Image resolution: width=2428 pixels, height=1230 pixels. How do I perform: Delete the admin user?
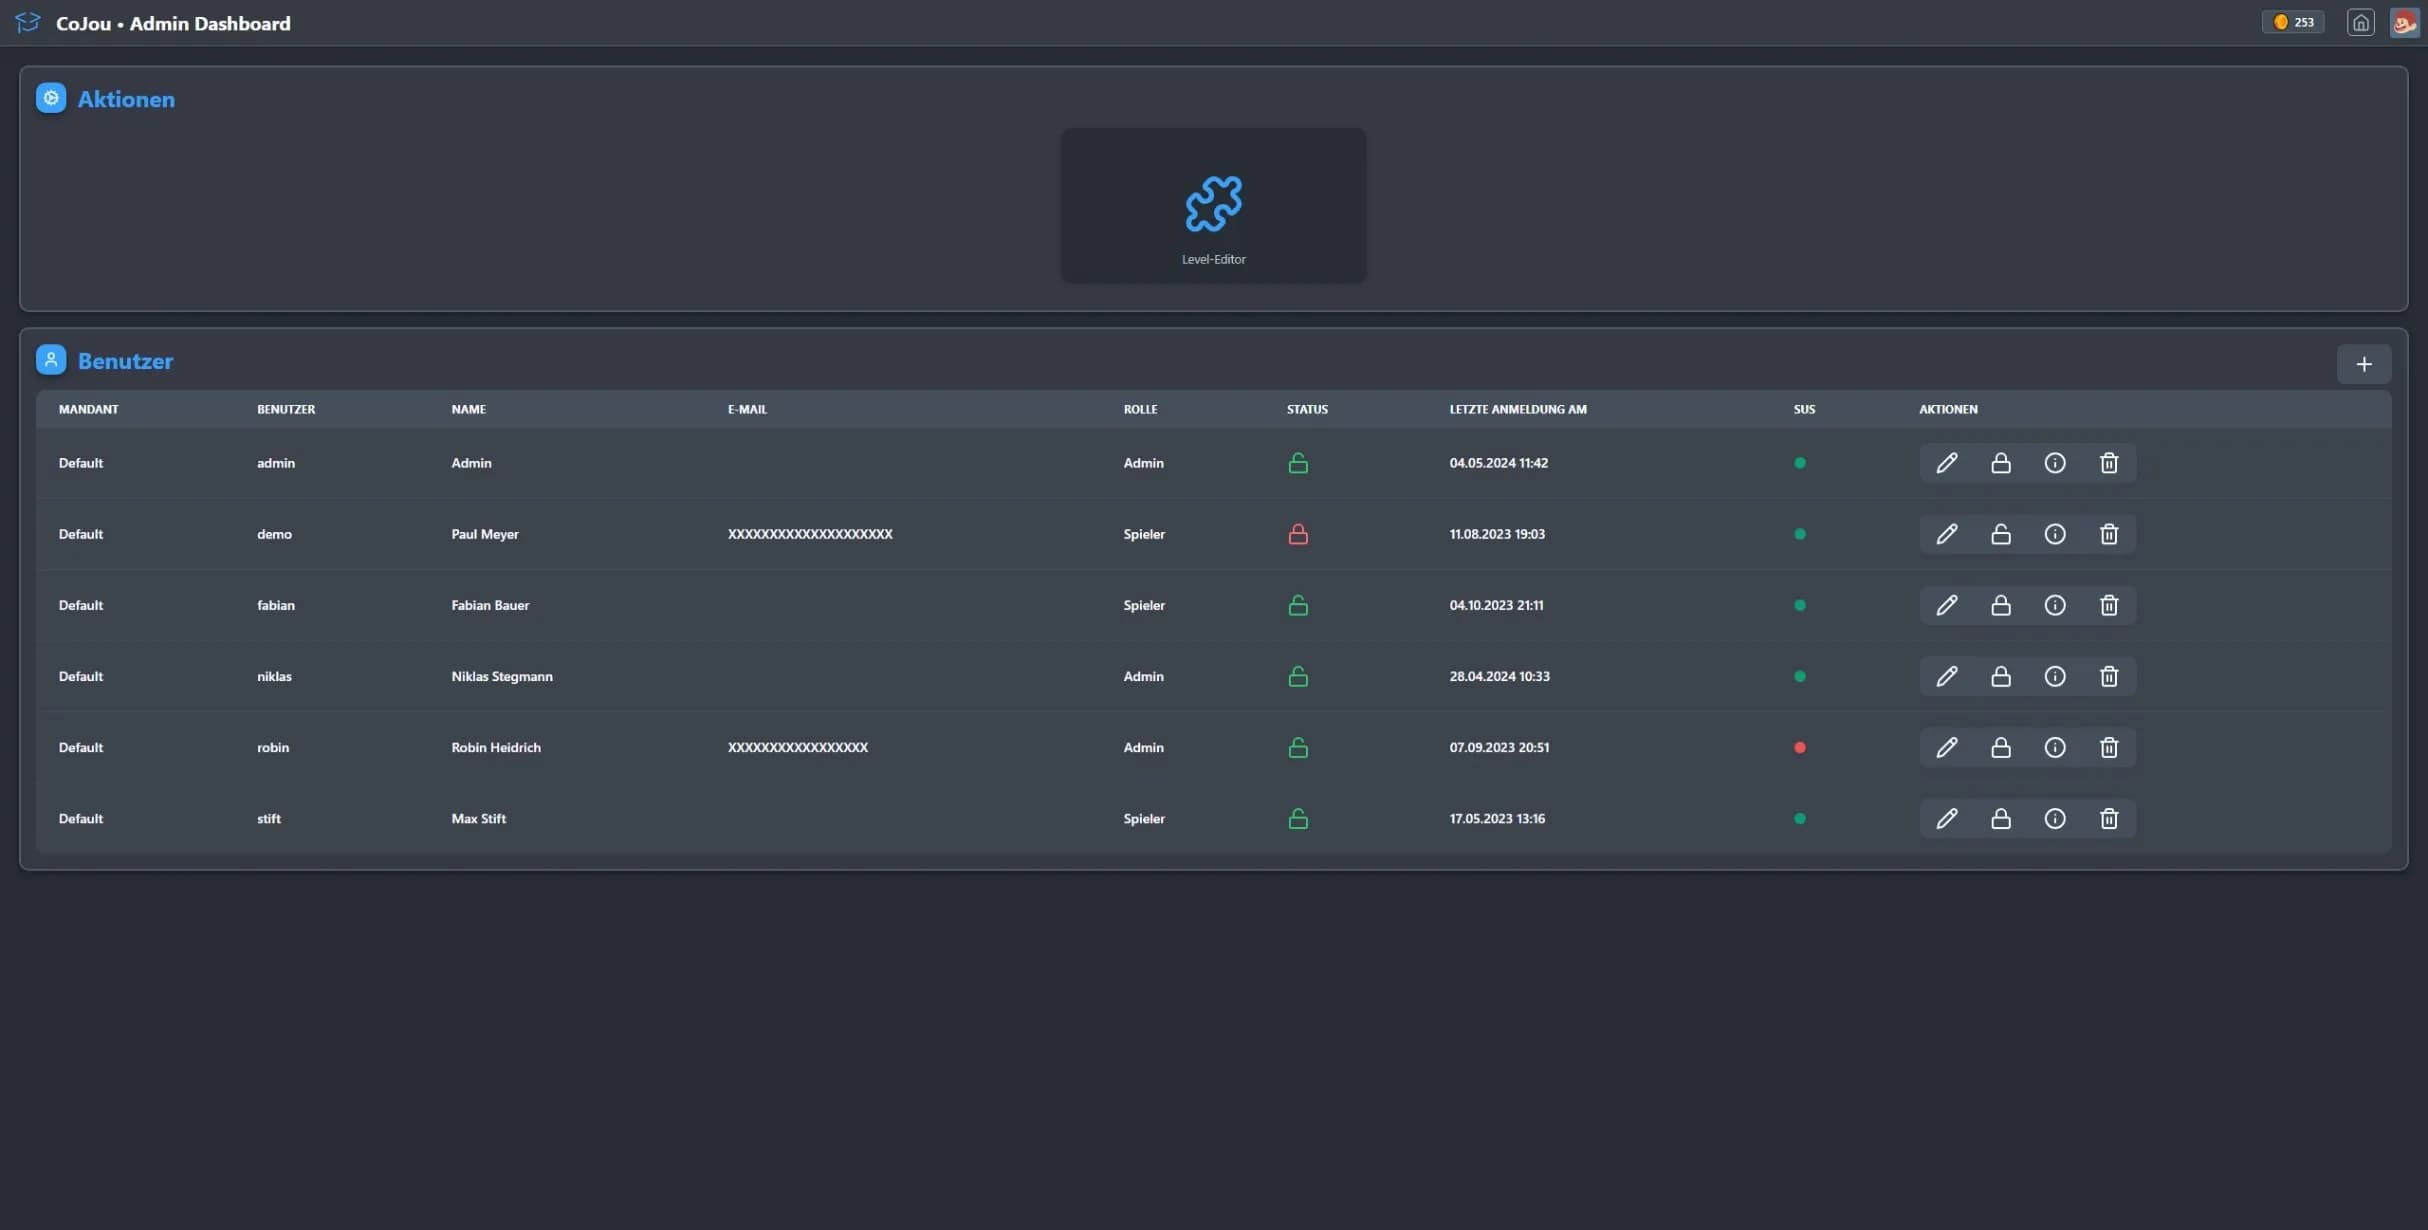(2108, 463)
